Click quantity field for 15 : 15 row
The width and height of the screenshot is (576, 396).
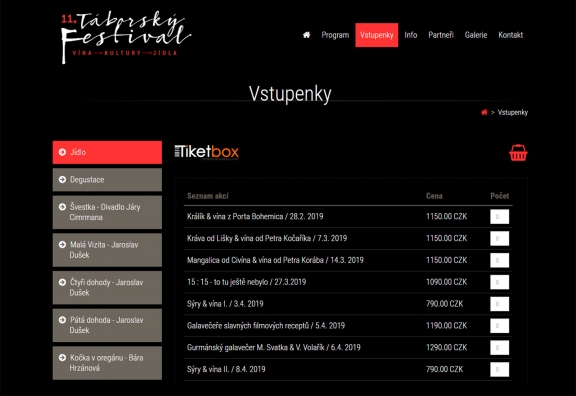pos(500,282)
